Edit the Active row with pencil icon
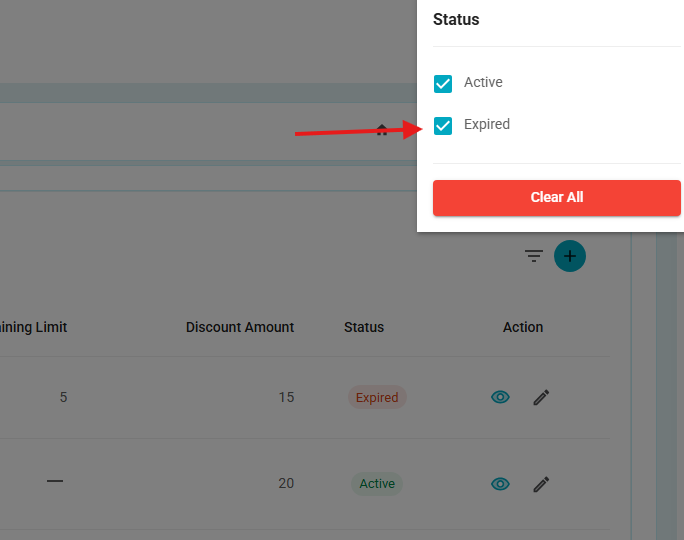Screen dimensions: 684x540 [541, 484]
